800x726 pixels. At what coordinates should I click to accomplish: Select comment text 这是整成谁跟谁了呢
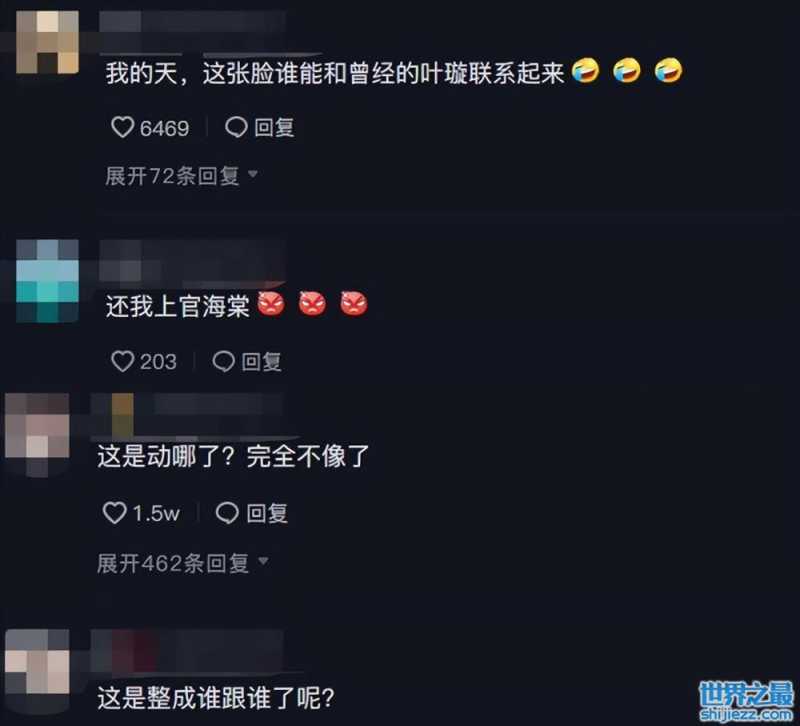[x=216, y=698]
